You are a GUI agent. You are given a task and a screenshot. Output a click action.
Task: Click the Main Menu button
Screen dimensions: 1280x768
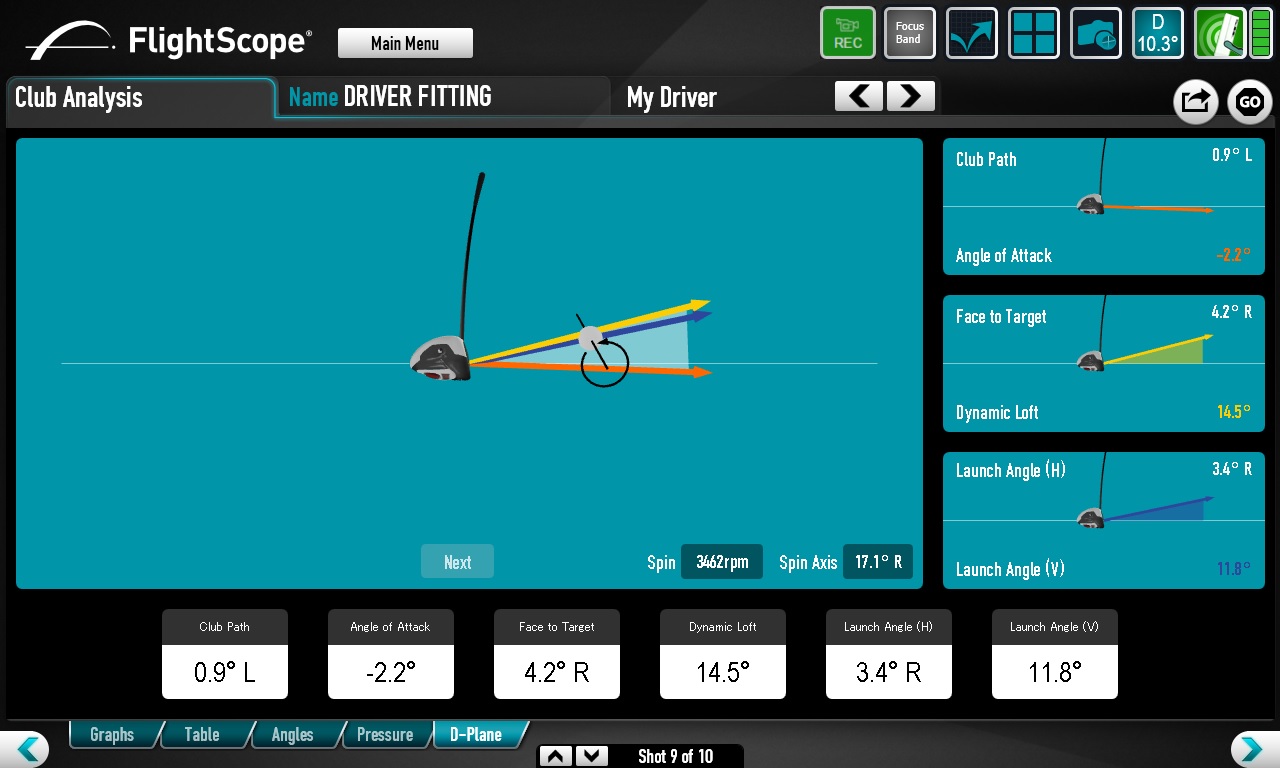click(405, 43)
